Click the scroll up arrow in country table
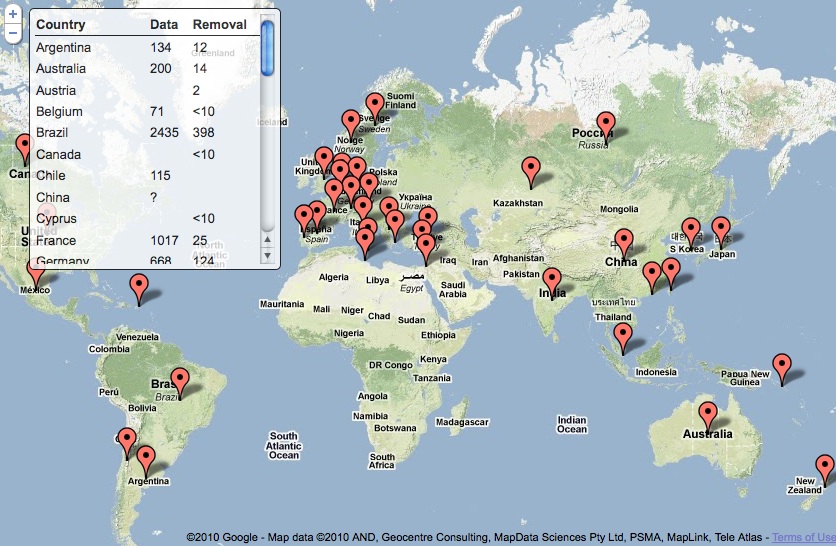Viewport: 836px width, 546px height. point(267,240)
